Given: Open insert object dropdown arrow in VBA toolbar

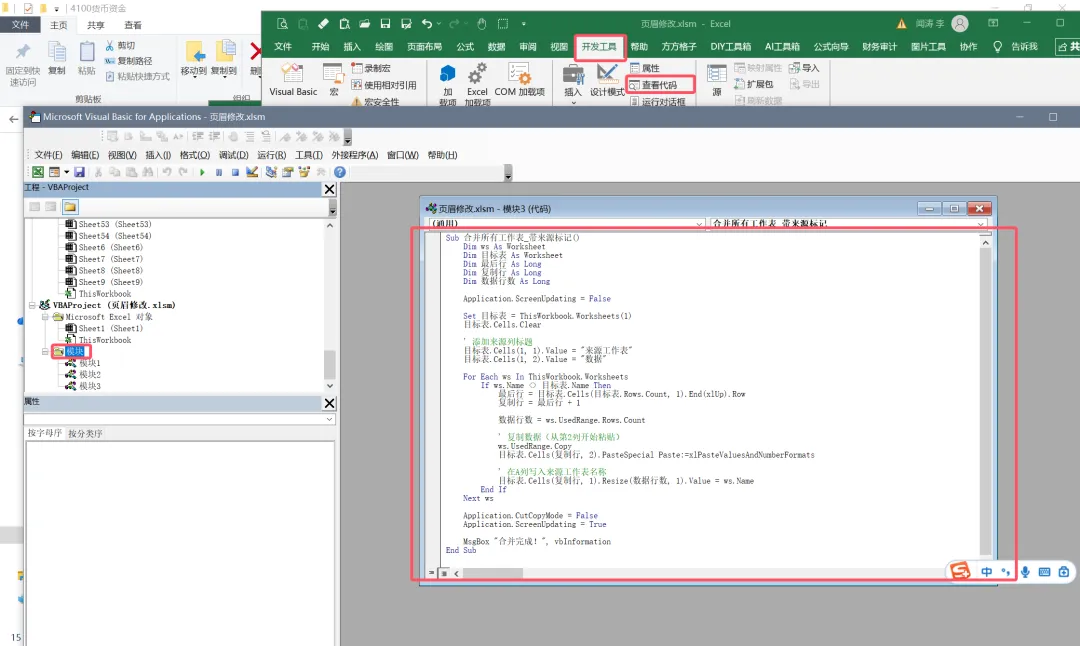Looking at the screenshot, I should point(67,172).
